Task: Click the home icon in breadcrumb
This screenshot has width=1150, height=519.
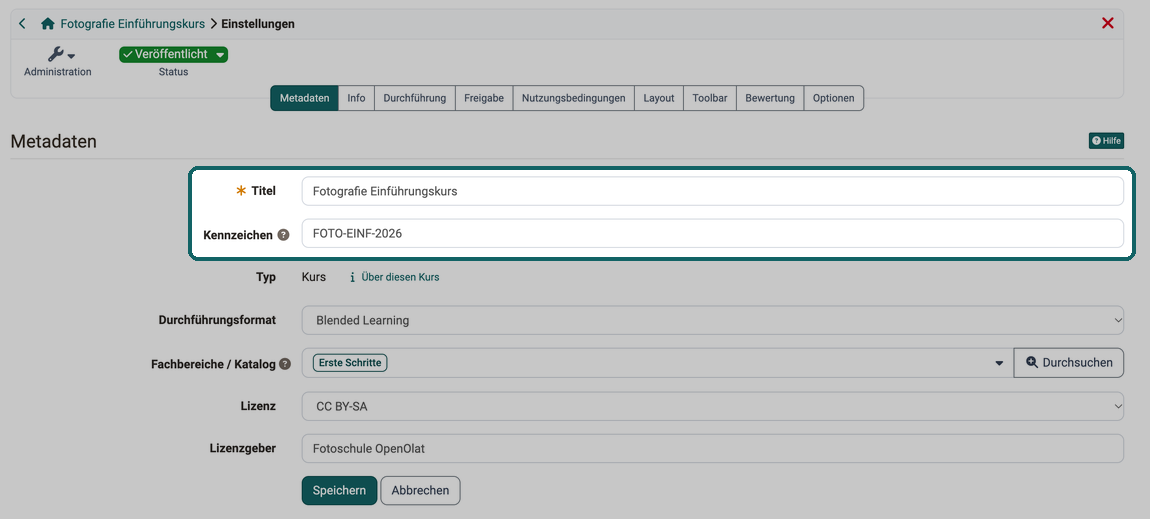Action: point(48,23)
